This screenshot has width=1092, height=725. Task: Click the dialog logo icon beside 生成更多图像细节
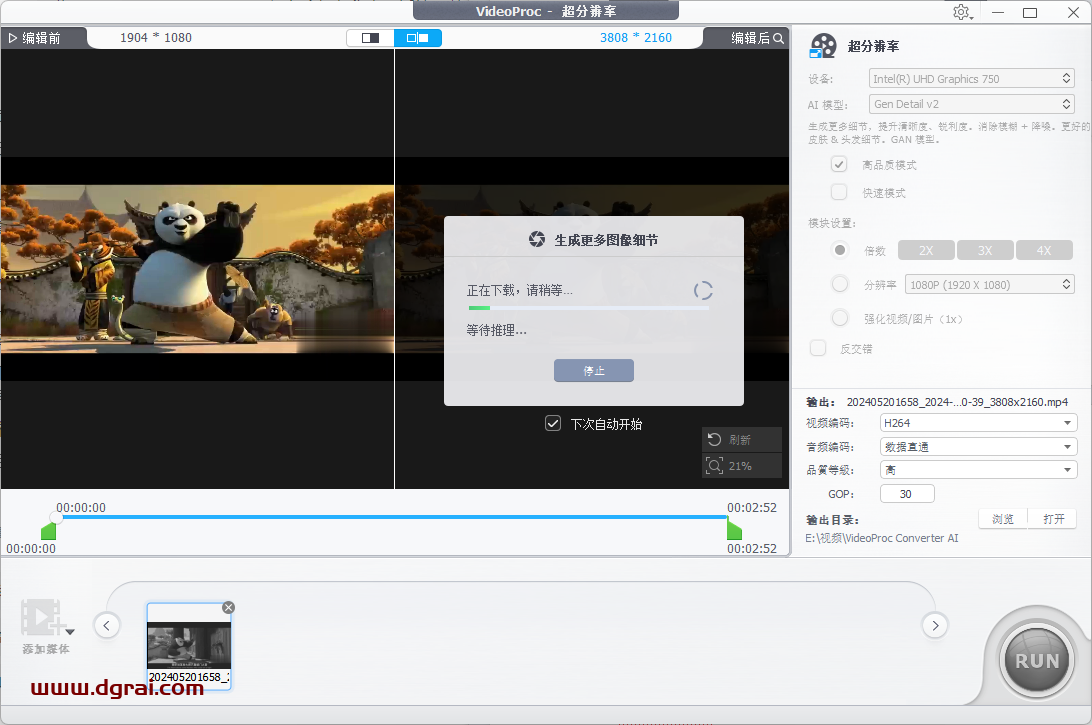(x=537, y=240)
